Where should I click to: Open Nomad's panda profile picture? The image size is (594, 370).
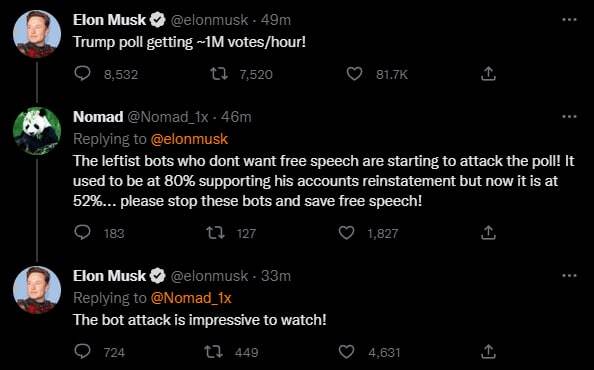coord(37,131)
